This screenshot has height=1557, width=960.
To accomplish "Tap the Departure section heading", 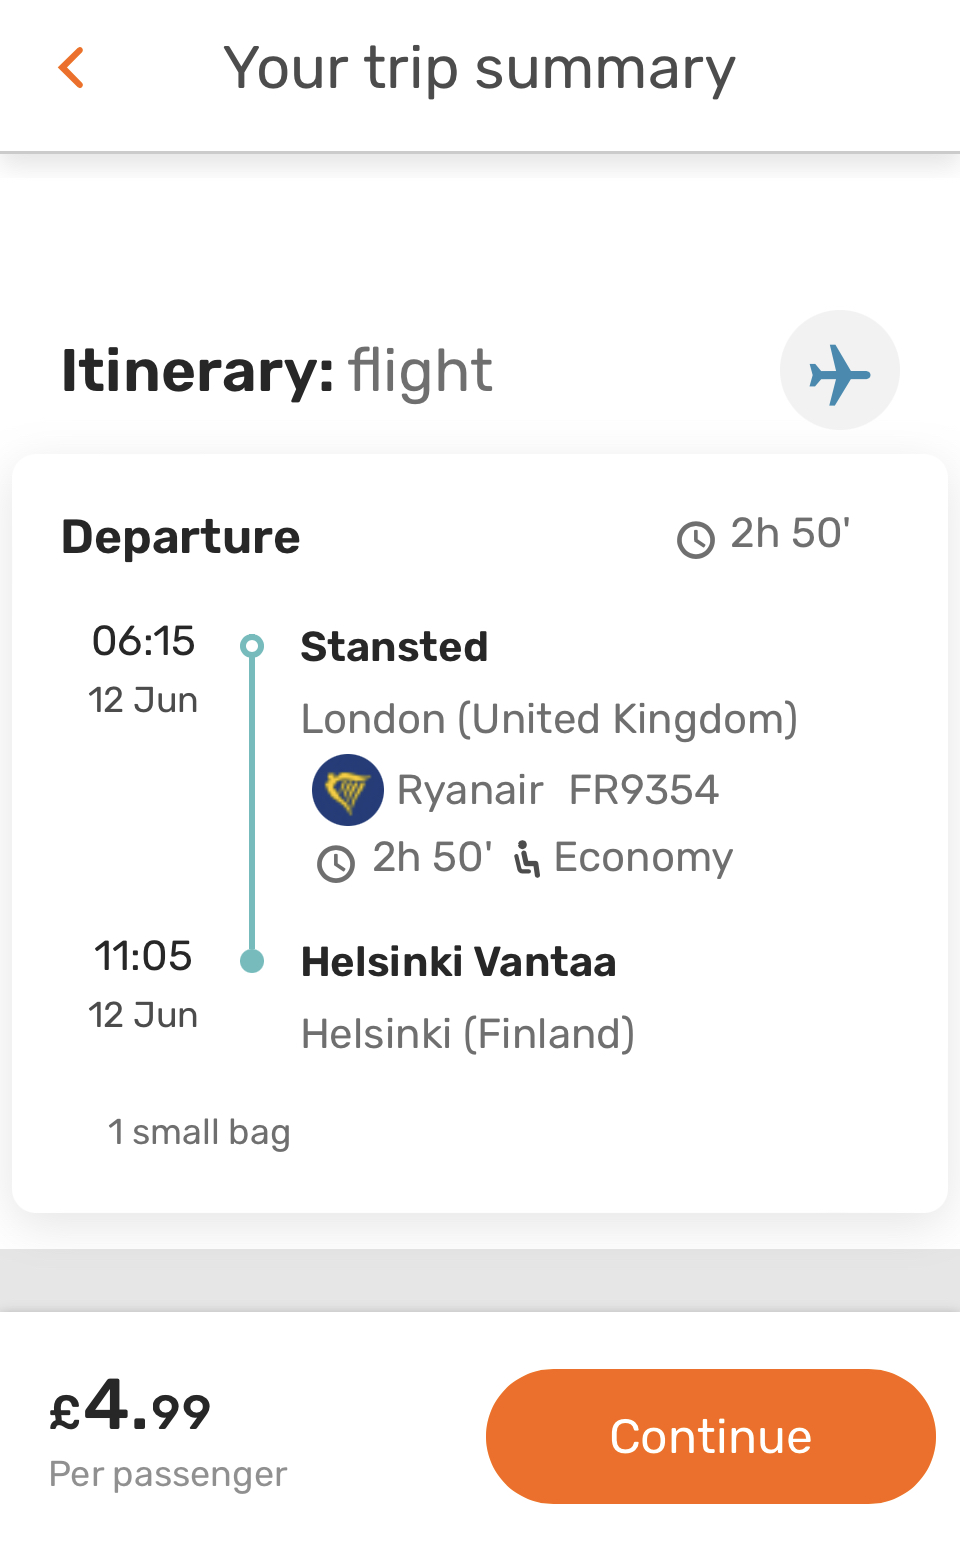I will (181, 537).
